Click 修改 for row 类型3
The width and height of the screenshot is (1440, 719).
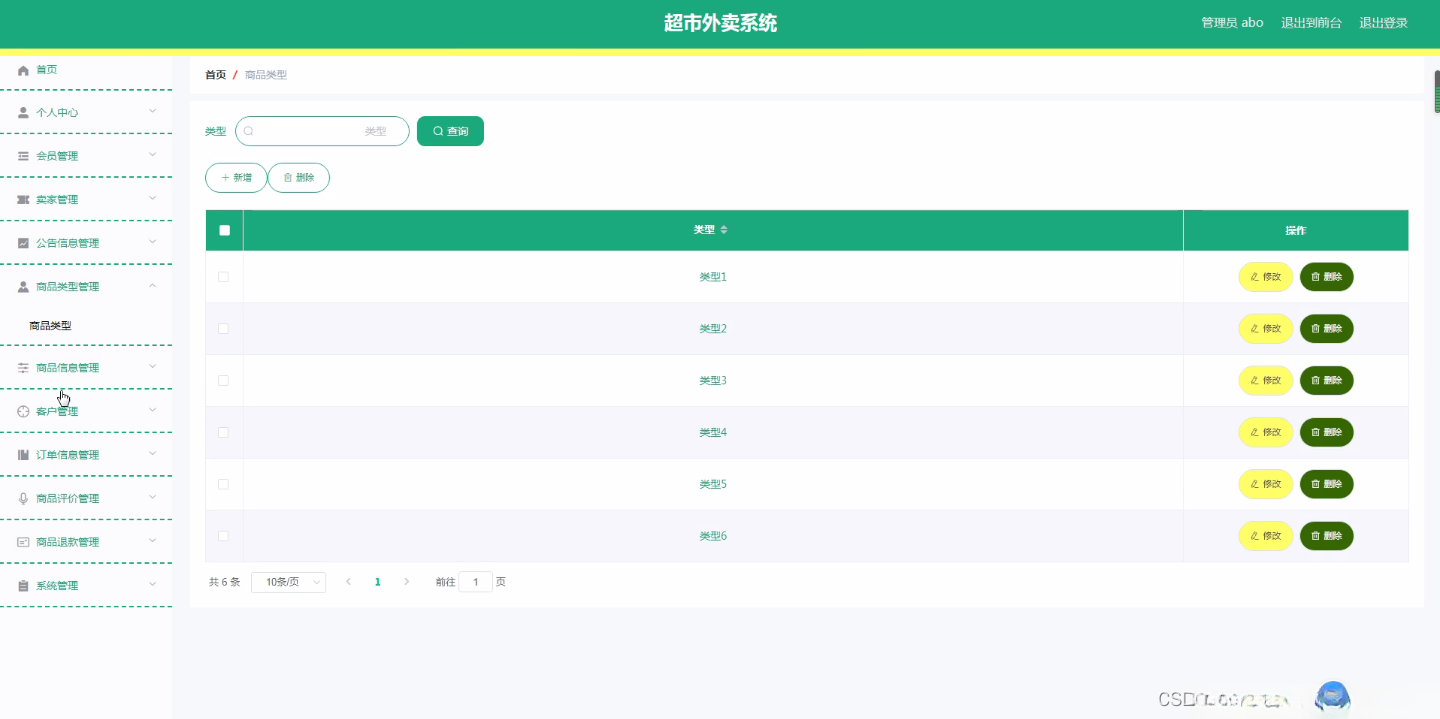(1266, 381)
